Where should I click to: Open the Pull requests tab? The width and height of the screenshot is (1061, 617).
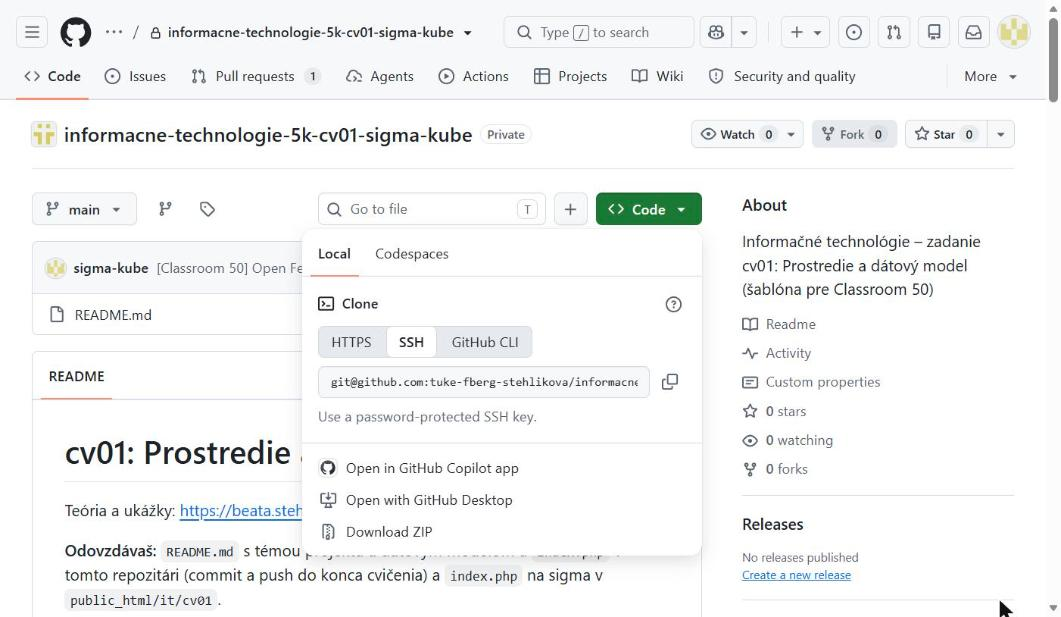point(255,76)
